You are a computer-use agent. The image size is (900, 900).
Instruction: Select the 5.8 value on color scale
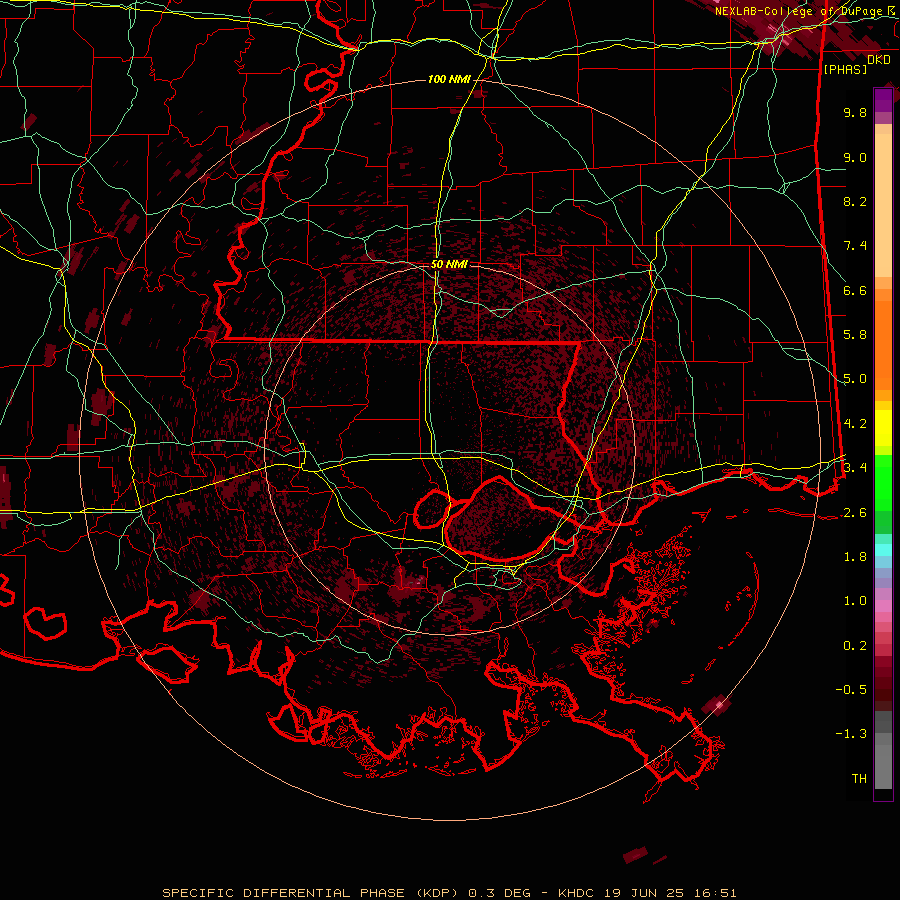pos(855,335)
